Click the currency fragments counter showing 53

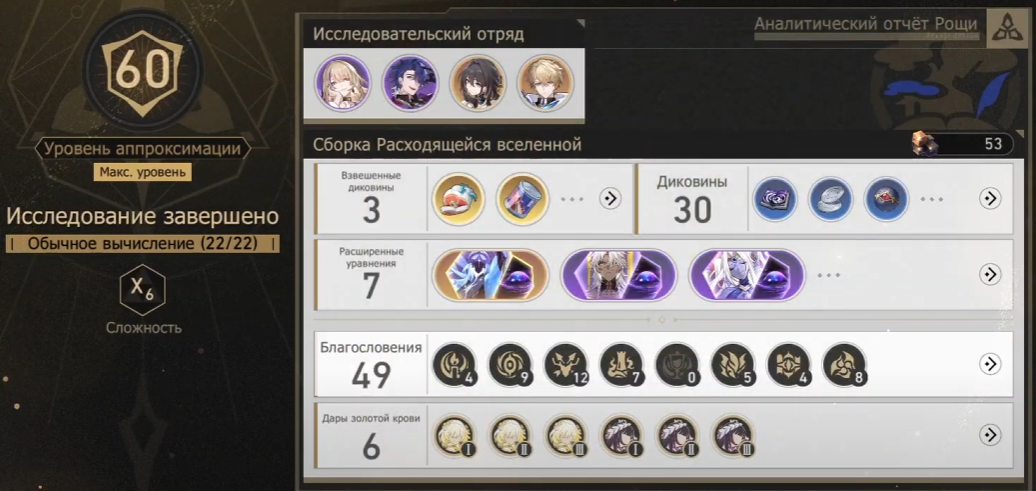click(x=963, y=143)
